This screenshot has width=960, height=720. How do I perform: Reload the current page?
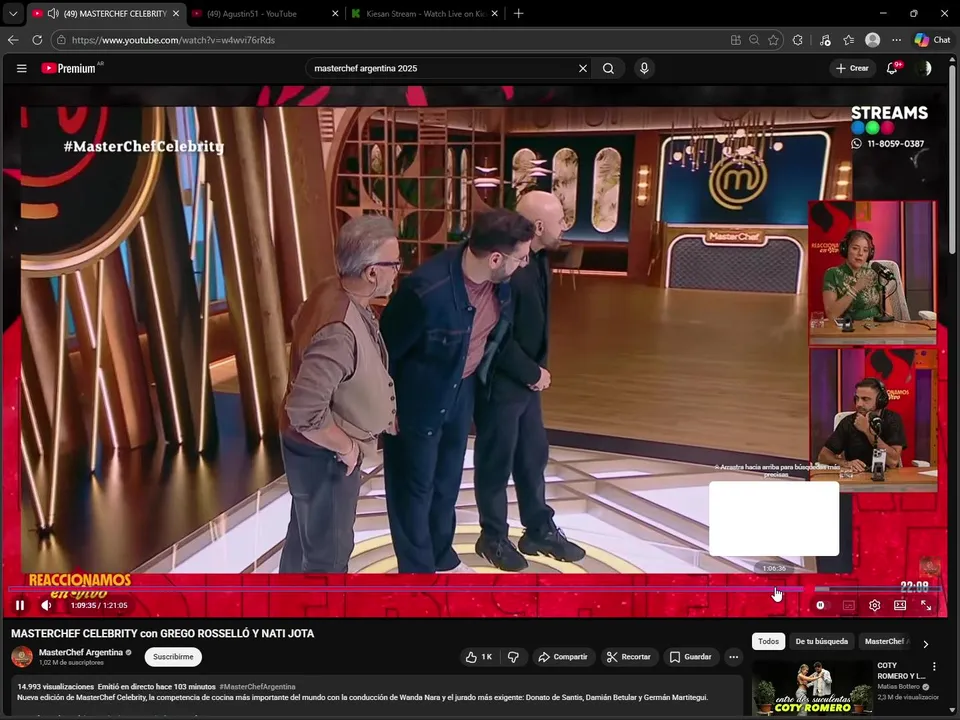[37, 40]
